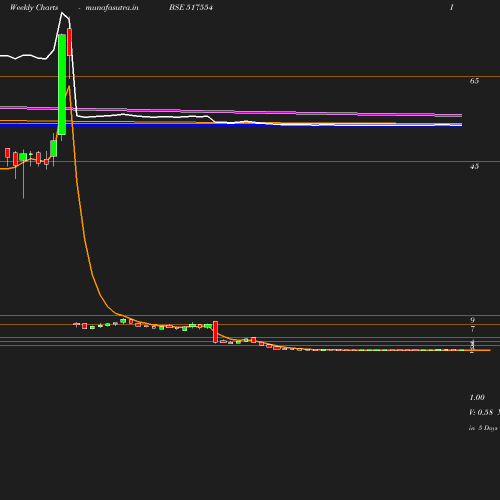Click the "V: 0.58" volume label

point(481,412)
